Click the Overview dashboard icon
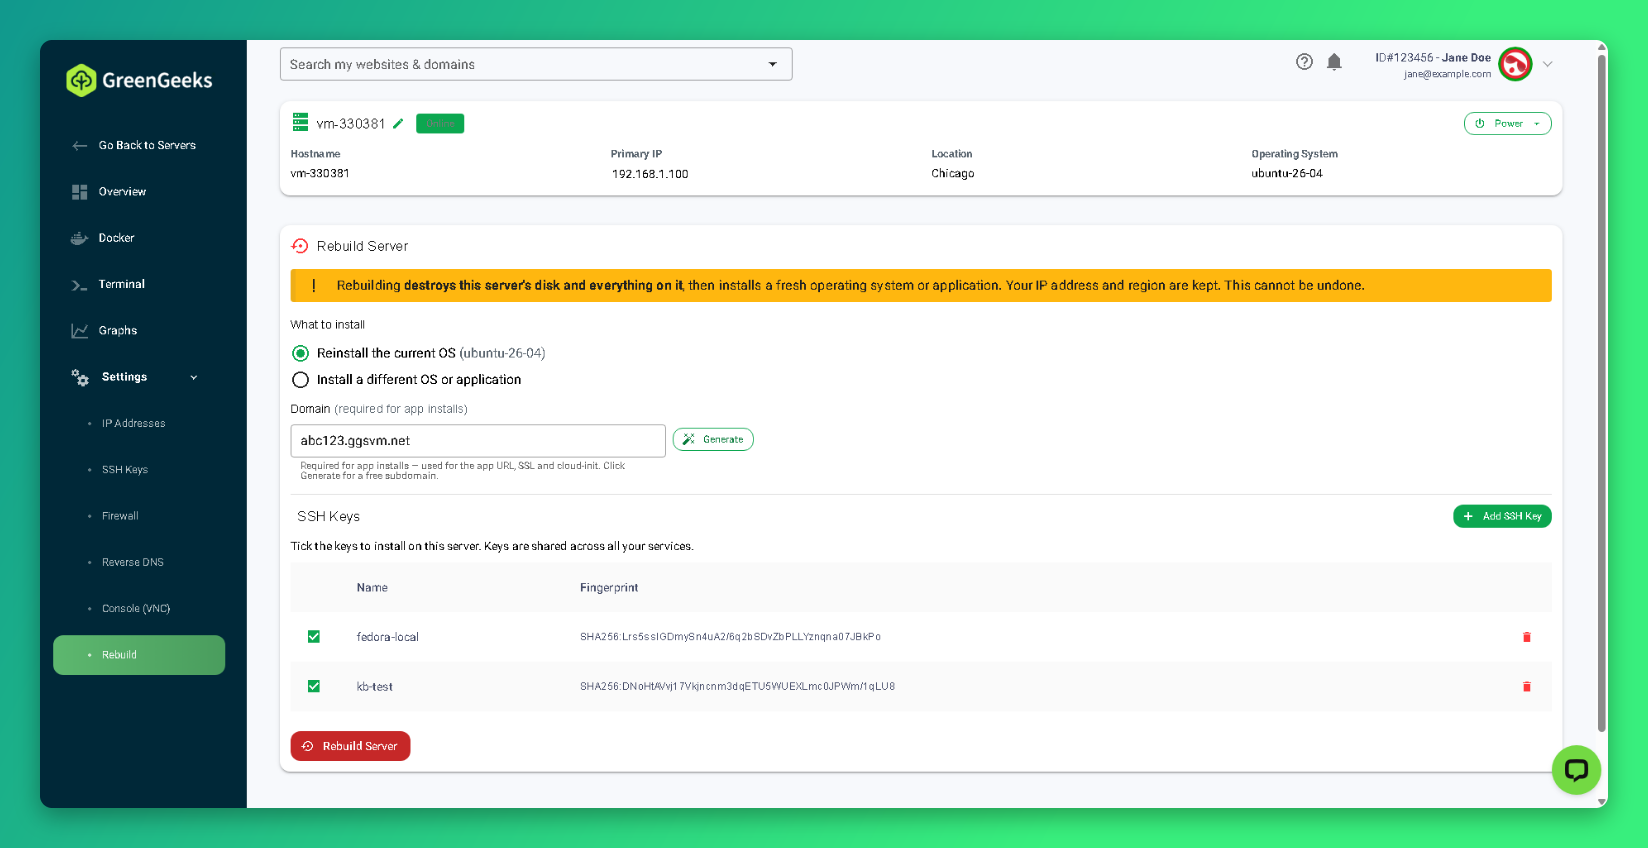Viewport: 1648px width, 848px height. coord(80,192)
